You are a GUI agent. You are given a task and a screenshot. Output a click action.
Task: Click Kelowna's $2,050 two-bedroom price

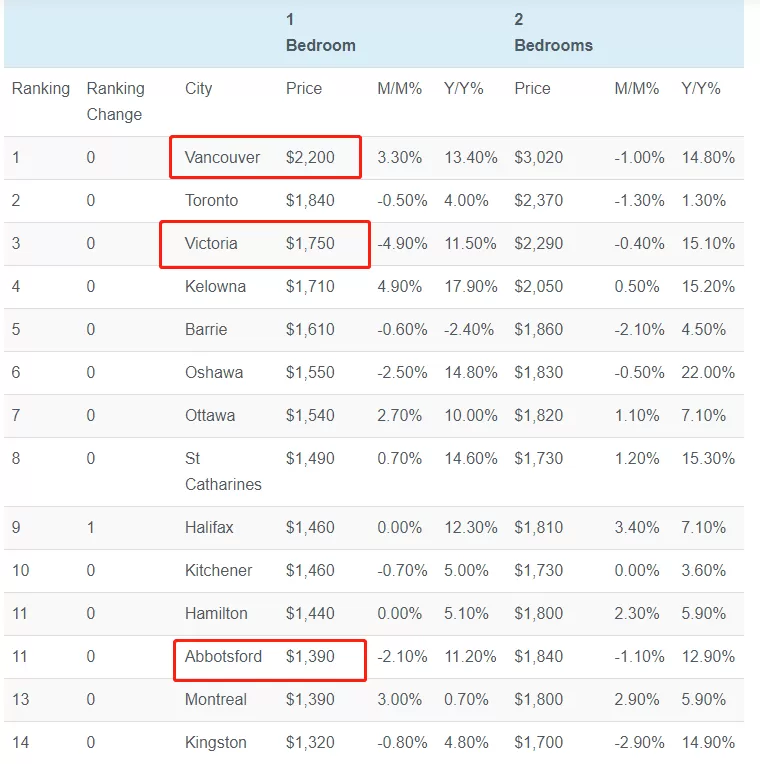click(538, 286)
